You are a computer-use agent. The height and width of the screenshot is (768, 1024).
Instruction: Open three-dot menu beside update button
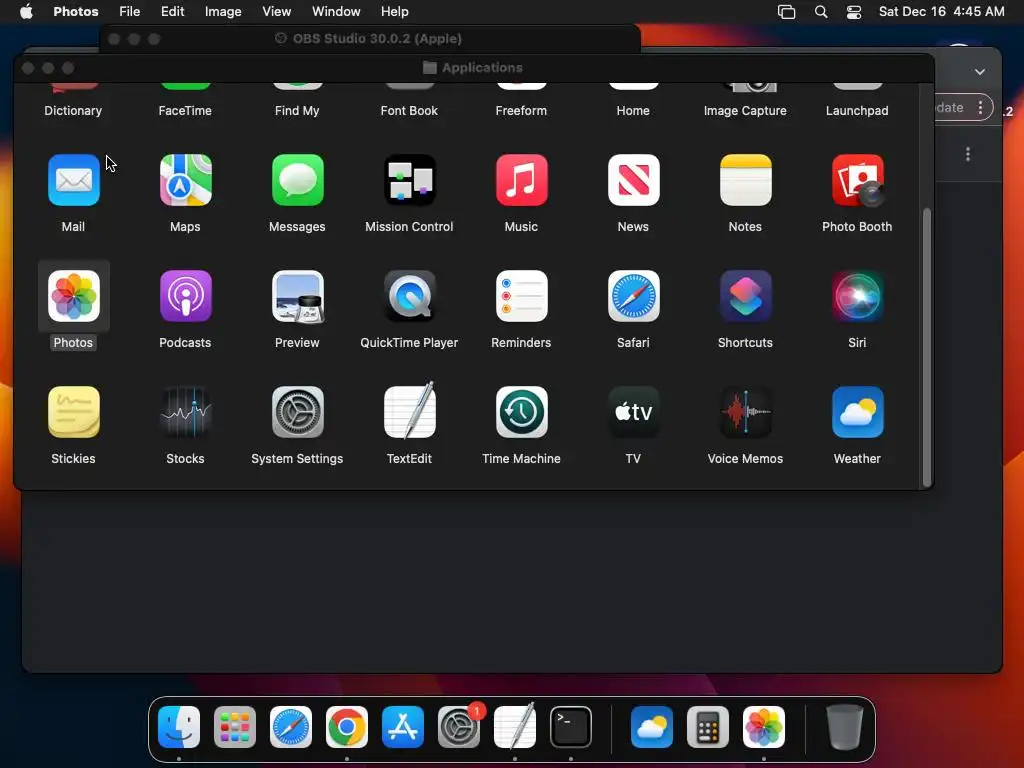980,108
